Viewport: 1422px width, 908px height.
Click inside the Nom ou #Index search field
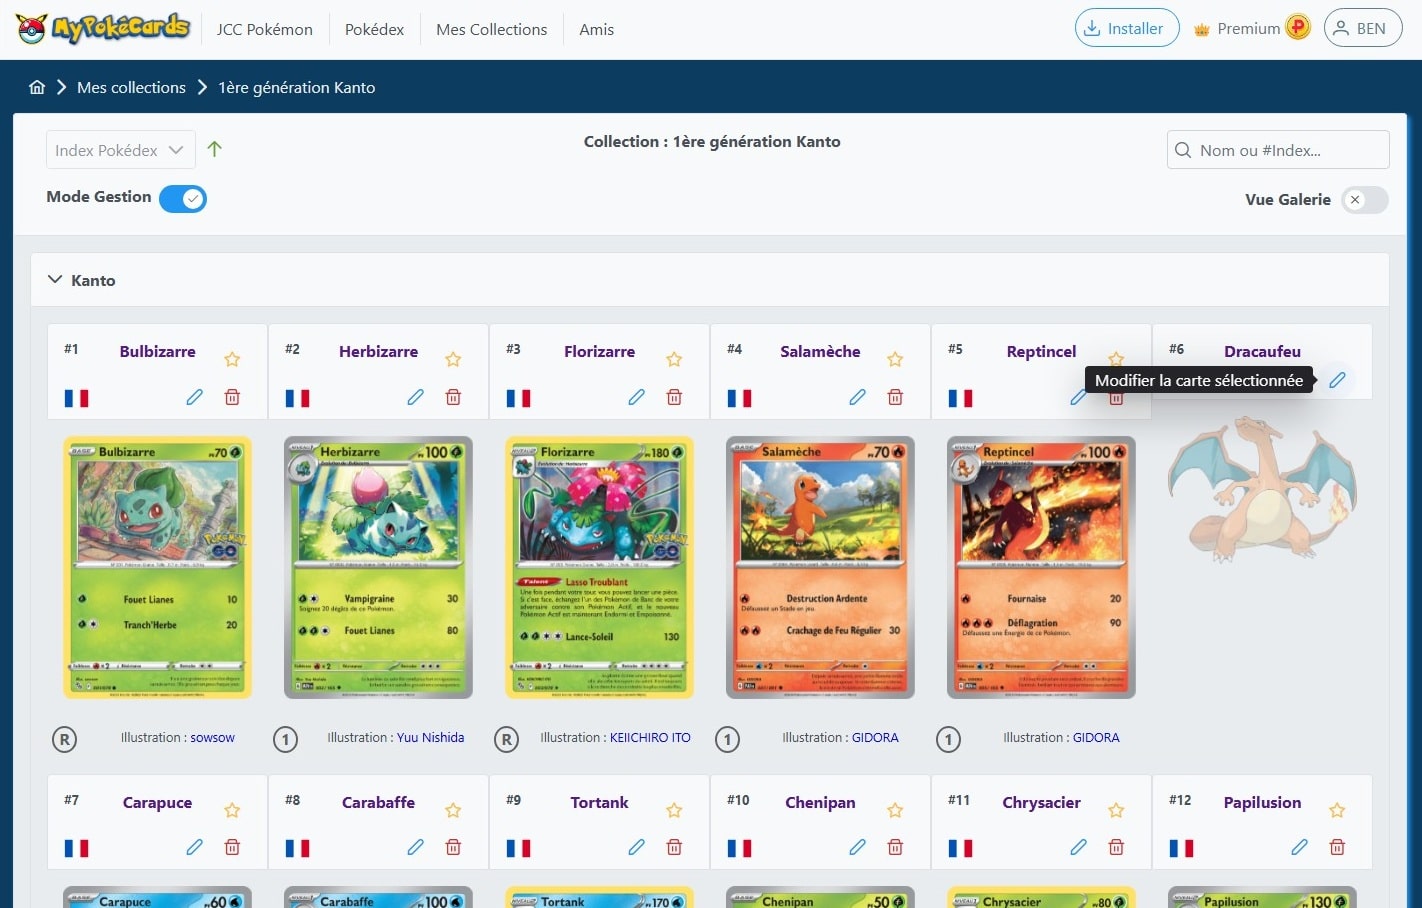(x=1277, y=149)
